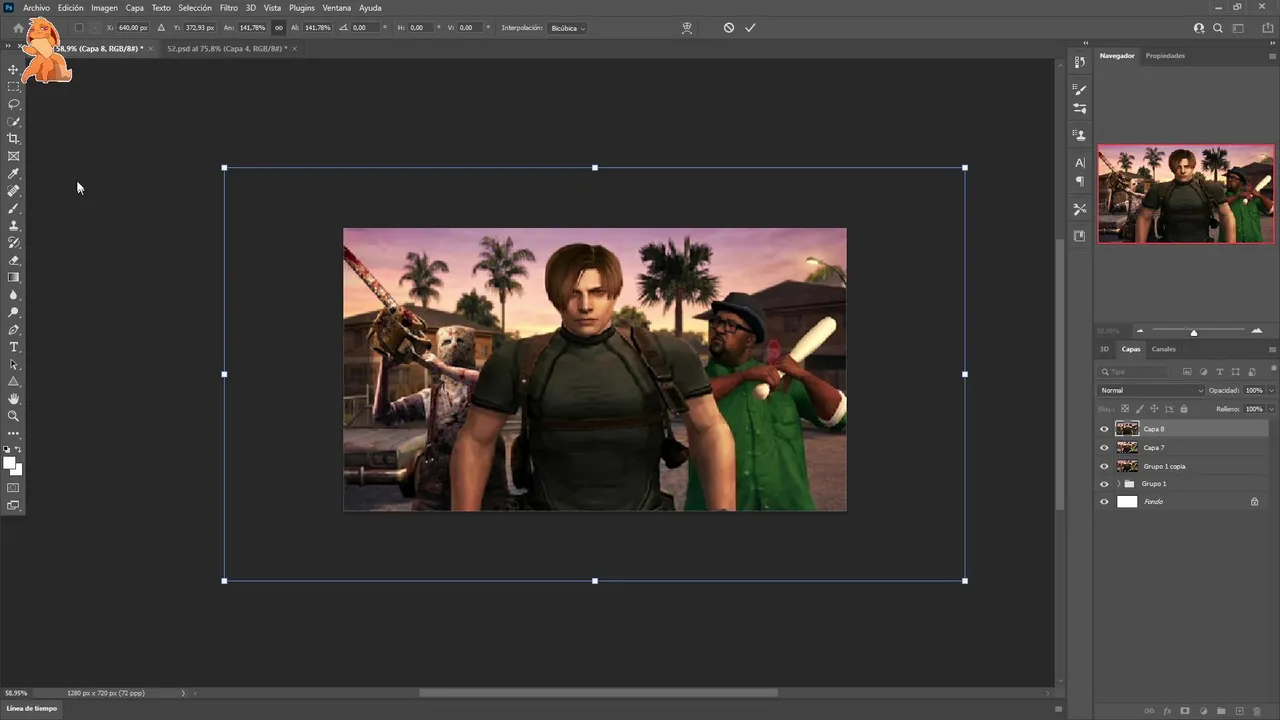Open the Brush Settings panel icon
Viewport: 1280px width, 720px height.
click(1079, 90)
